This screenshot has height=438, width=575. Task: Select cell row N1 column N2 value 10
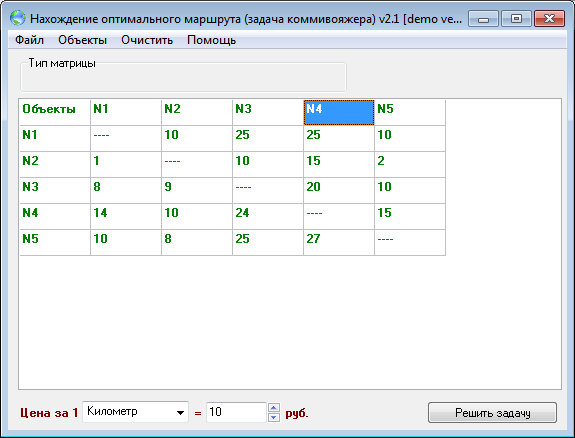coord(197,139)
